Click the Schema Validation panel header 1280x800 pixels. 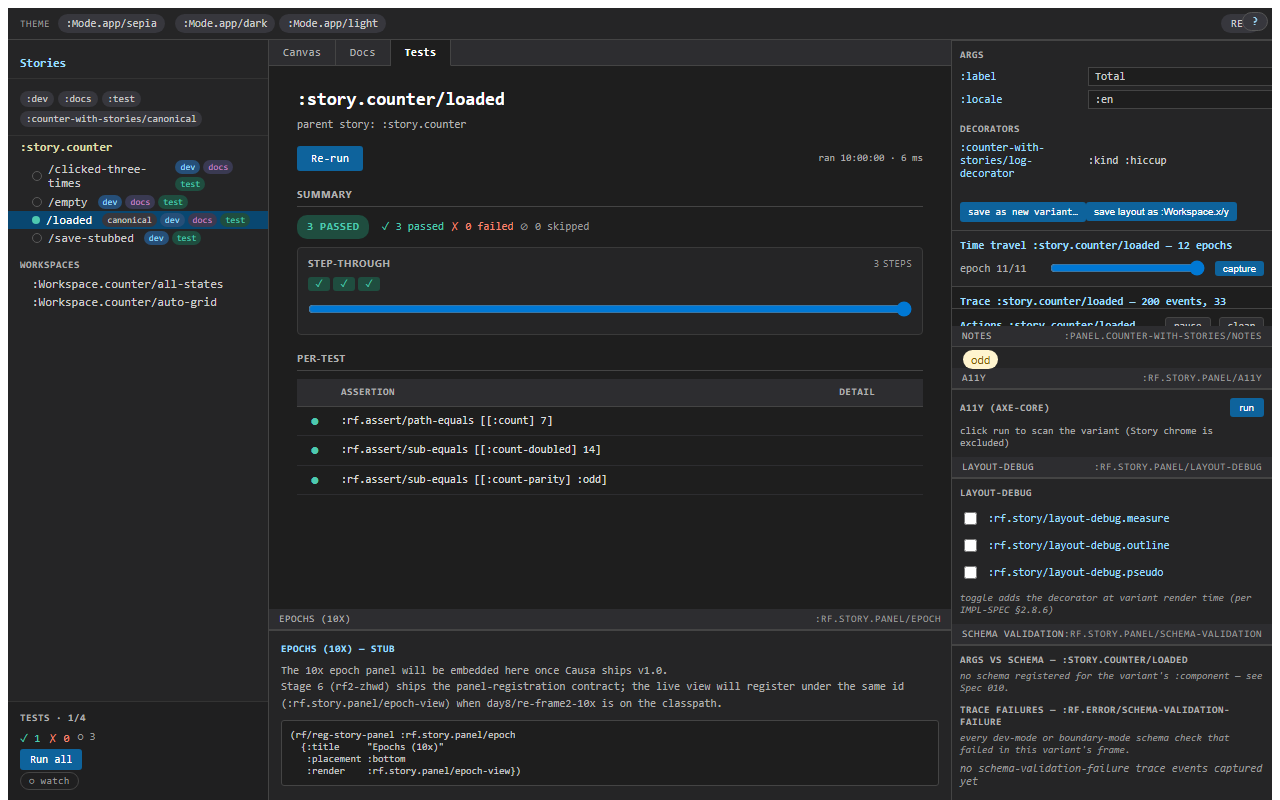[x=1111, y=634]
